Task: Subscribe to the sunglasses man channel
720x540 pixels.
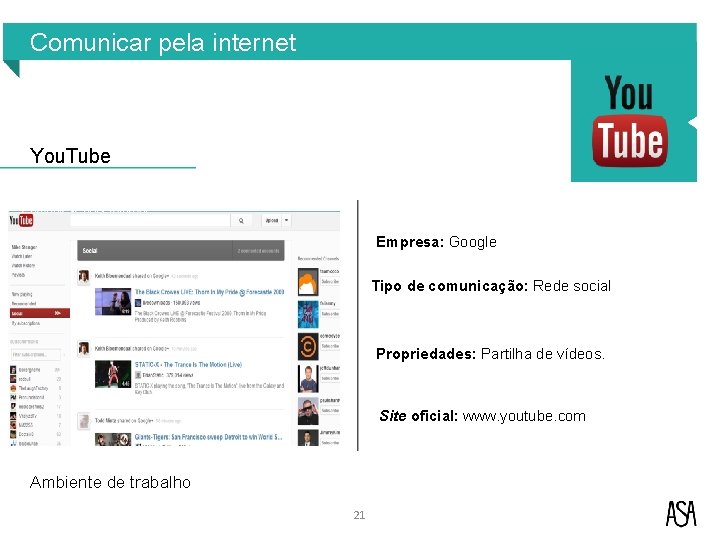Action: (x=330, y=411)
